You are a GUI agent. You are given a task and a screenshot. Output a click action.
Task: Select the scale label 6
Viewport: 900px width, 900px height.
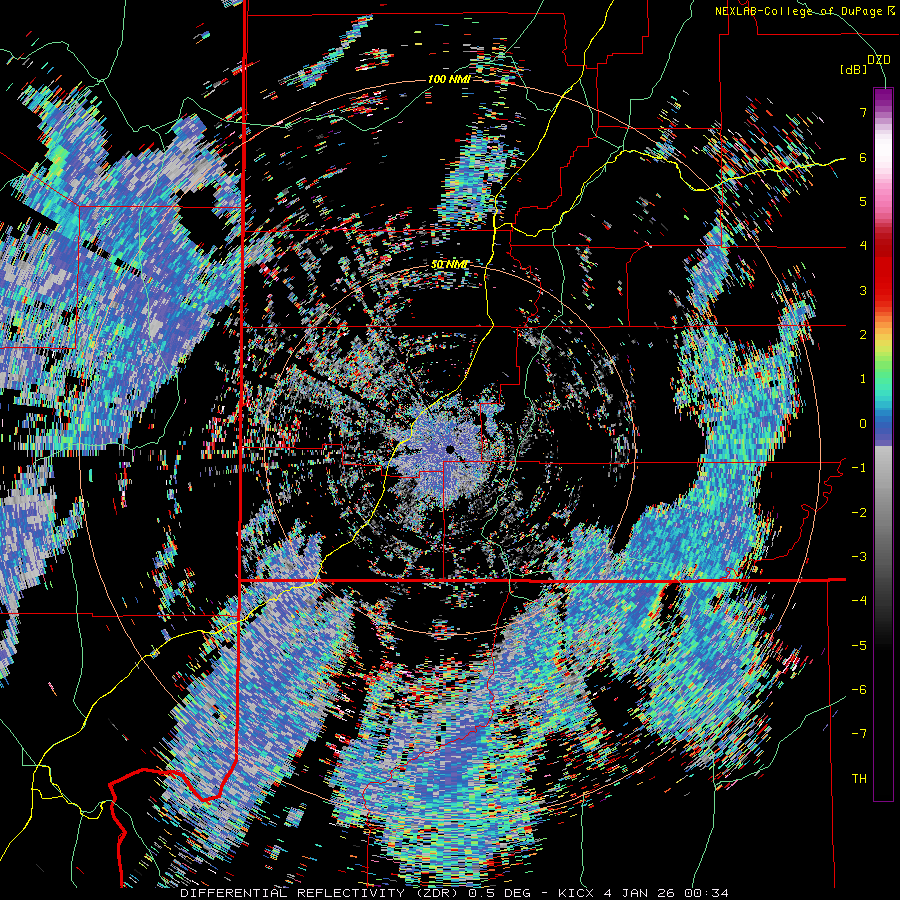[863, 157]
